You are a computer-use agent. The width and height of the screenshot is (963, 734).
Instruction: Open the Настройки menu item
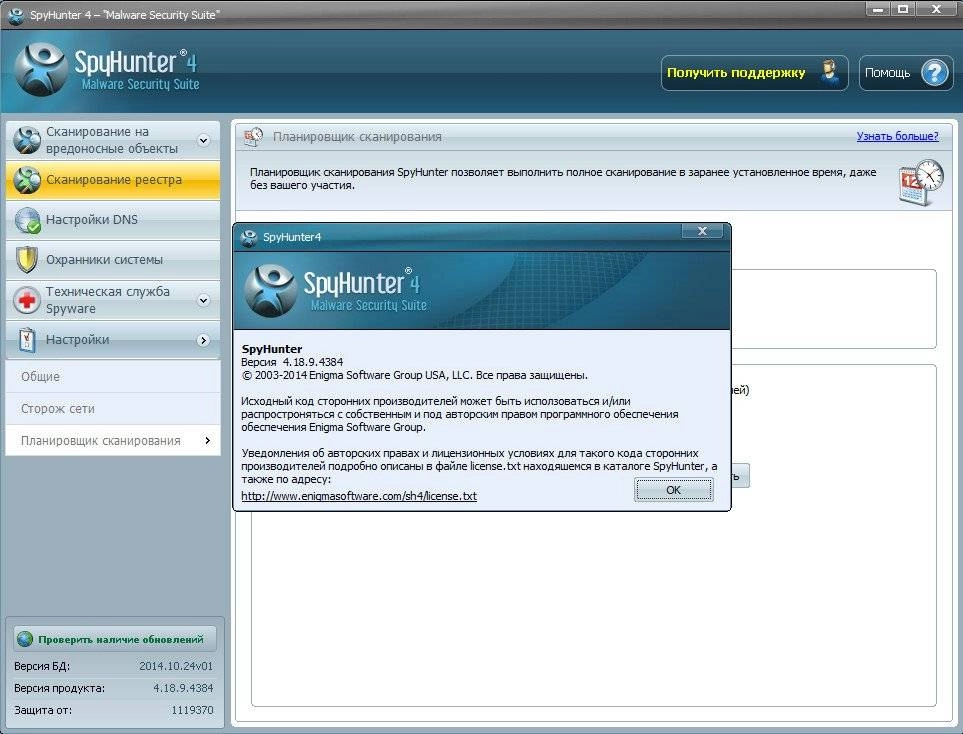click(113, 340)
